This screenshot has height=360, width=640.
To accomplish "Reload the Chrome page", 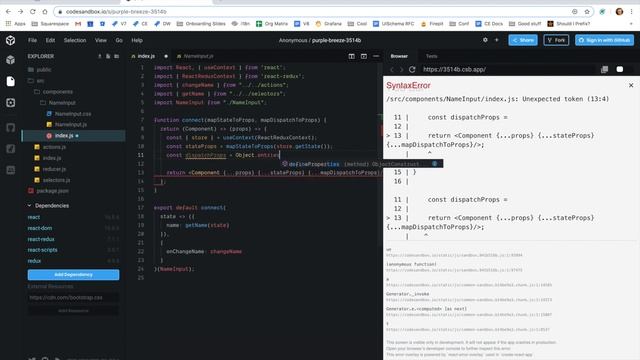I will 33,12.
